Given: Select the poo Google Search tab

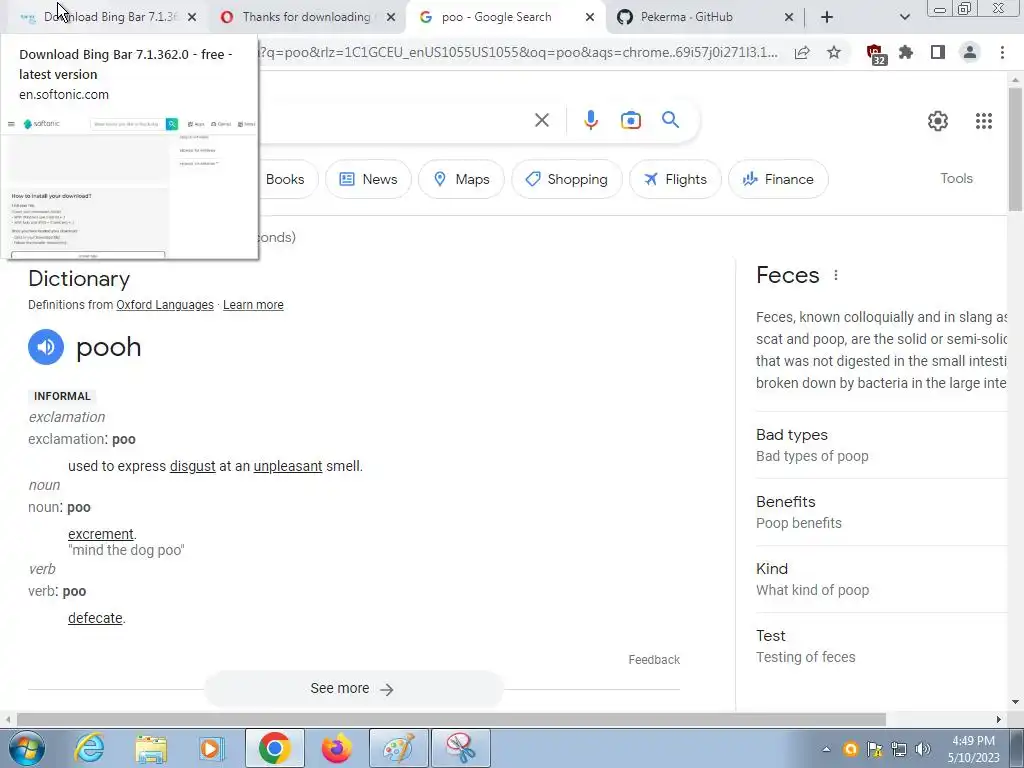Looking at the screenshot, I should tap(496, 17).
